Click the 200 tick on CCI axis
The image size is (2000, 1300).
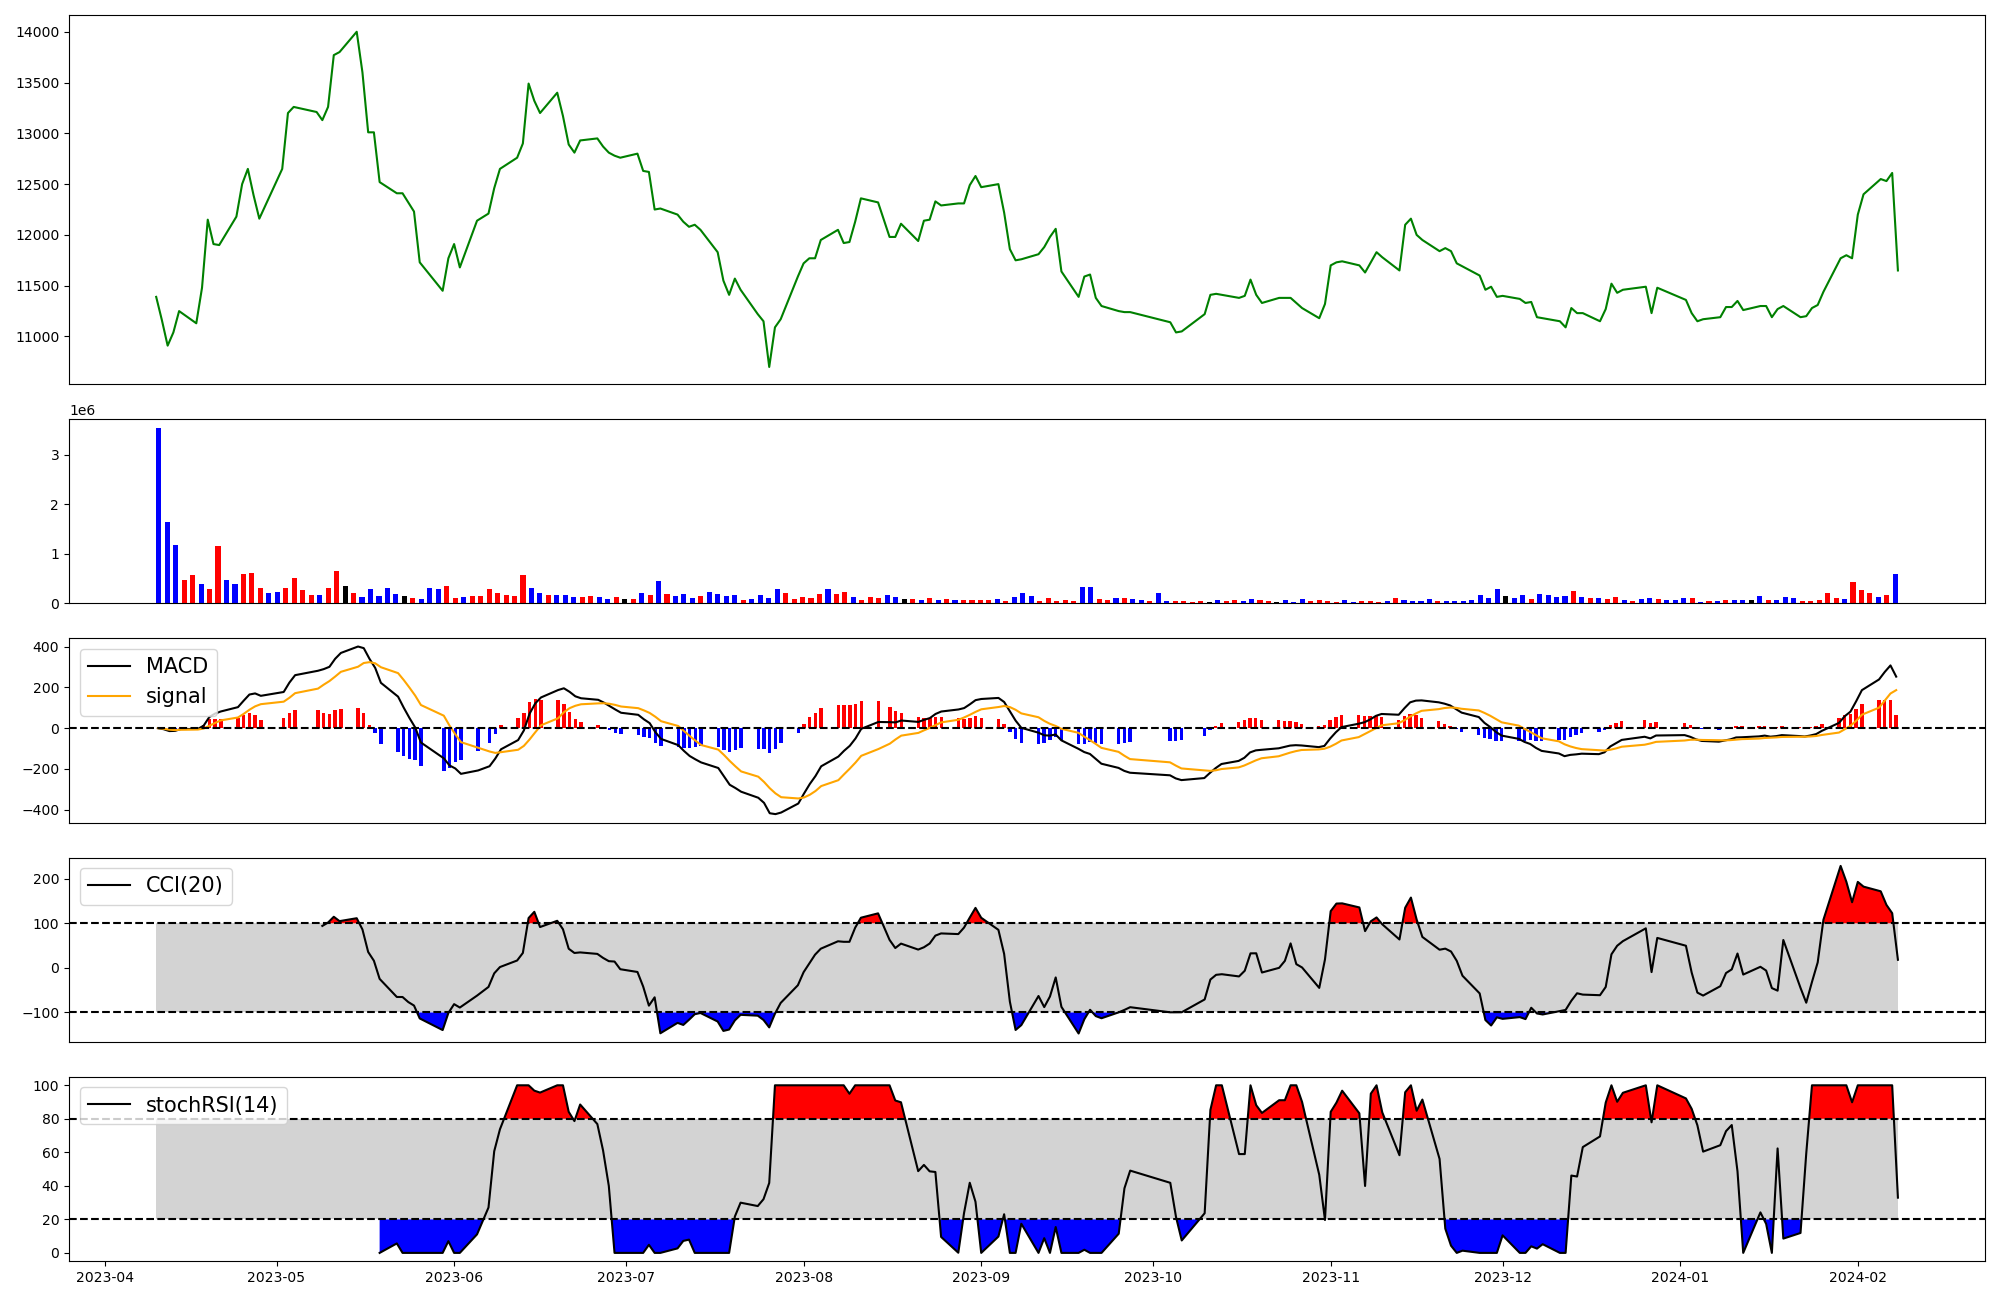[46, 879]
